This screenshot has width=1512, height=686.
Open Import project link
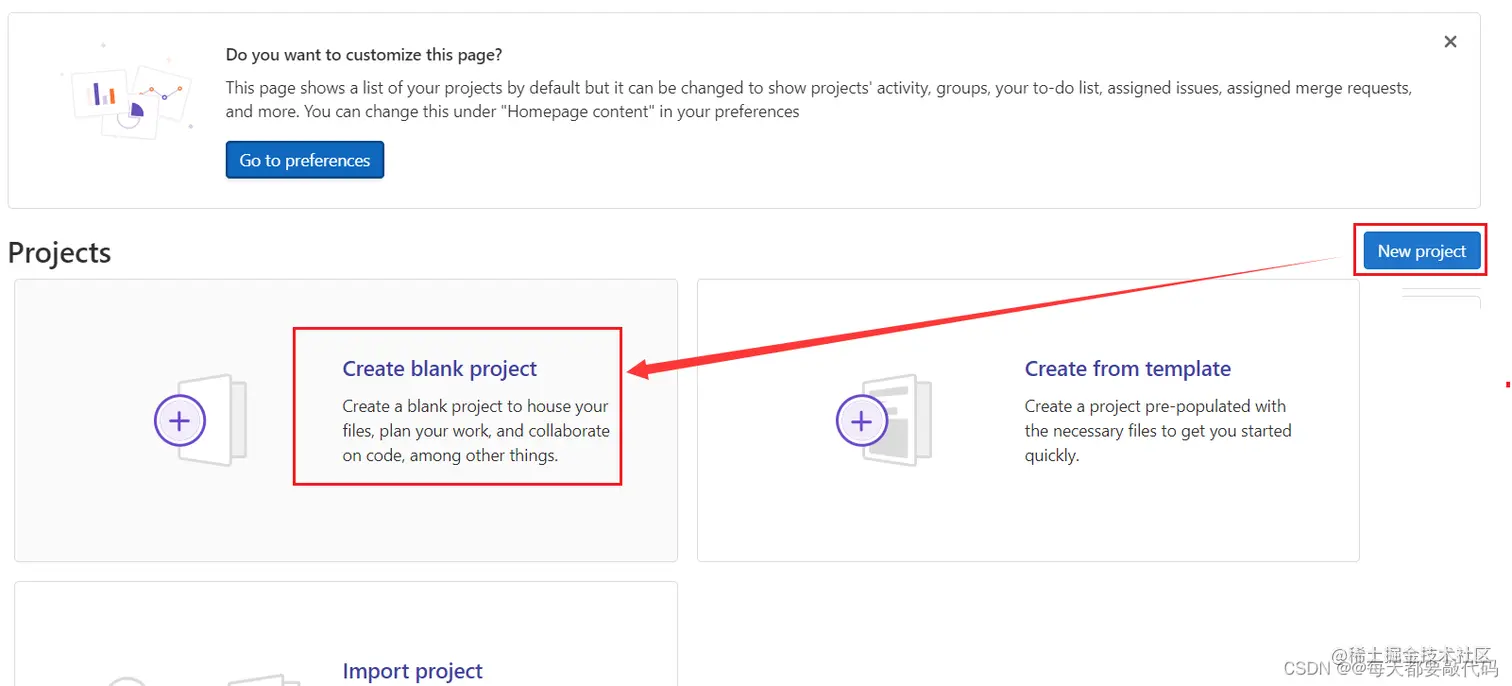(412, 671)
